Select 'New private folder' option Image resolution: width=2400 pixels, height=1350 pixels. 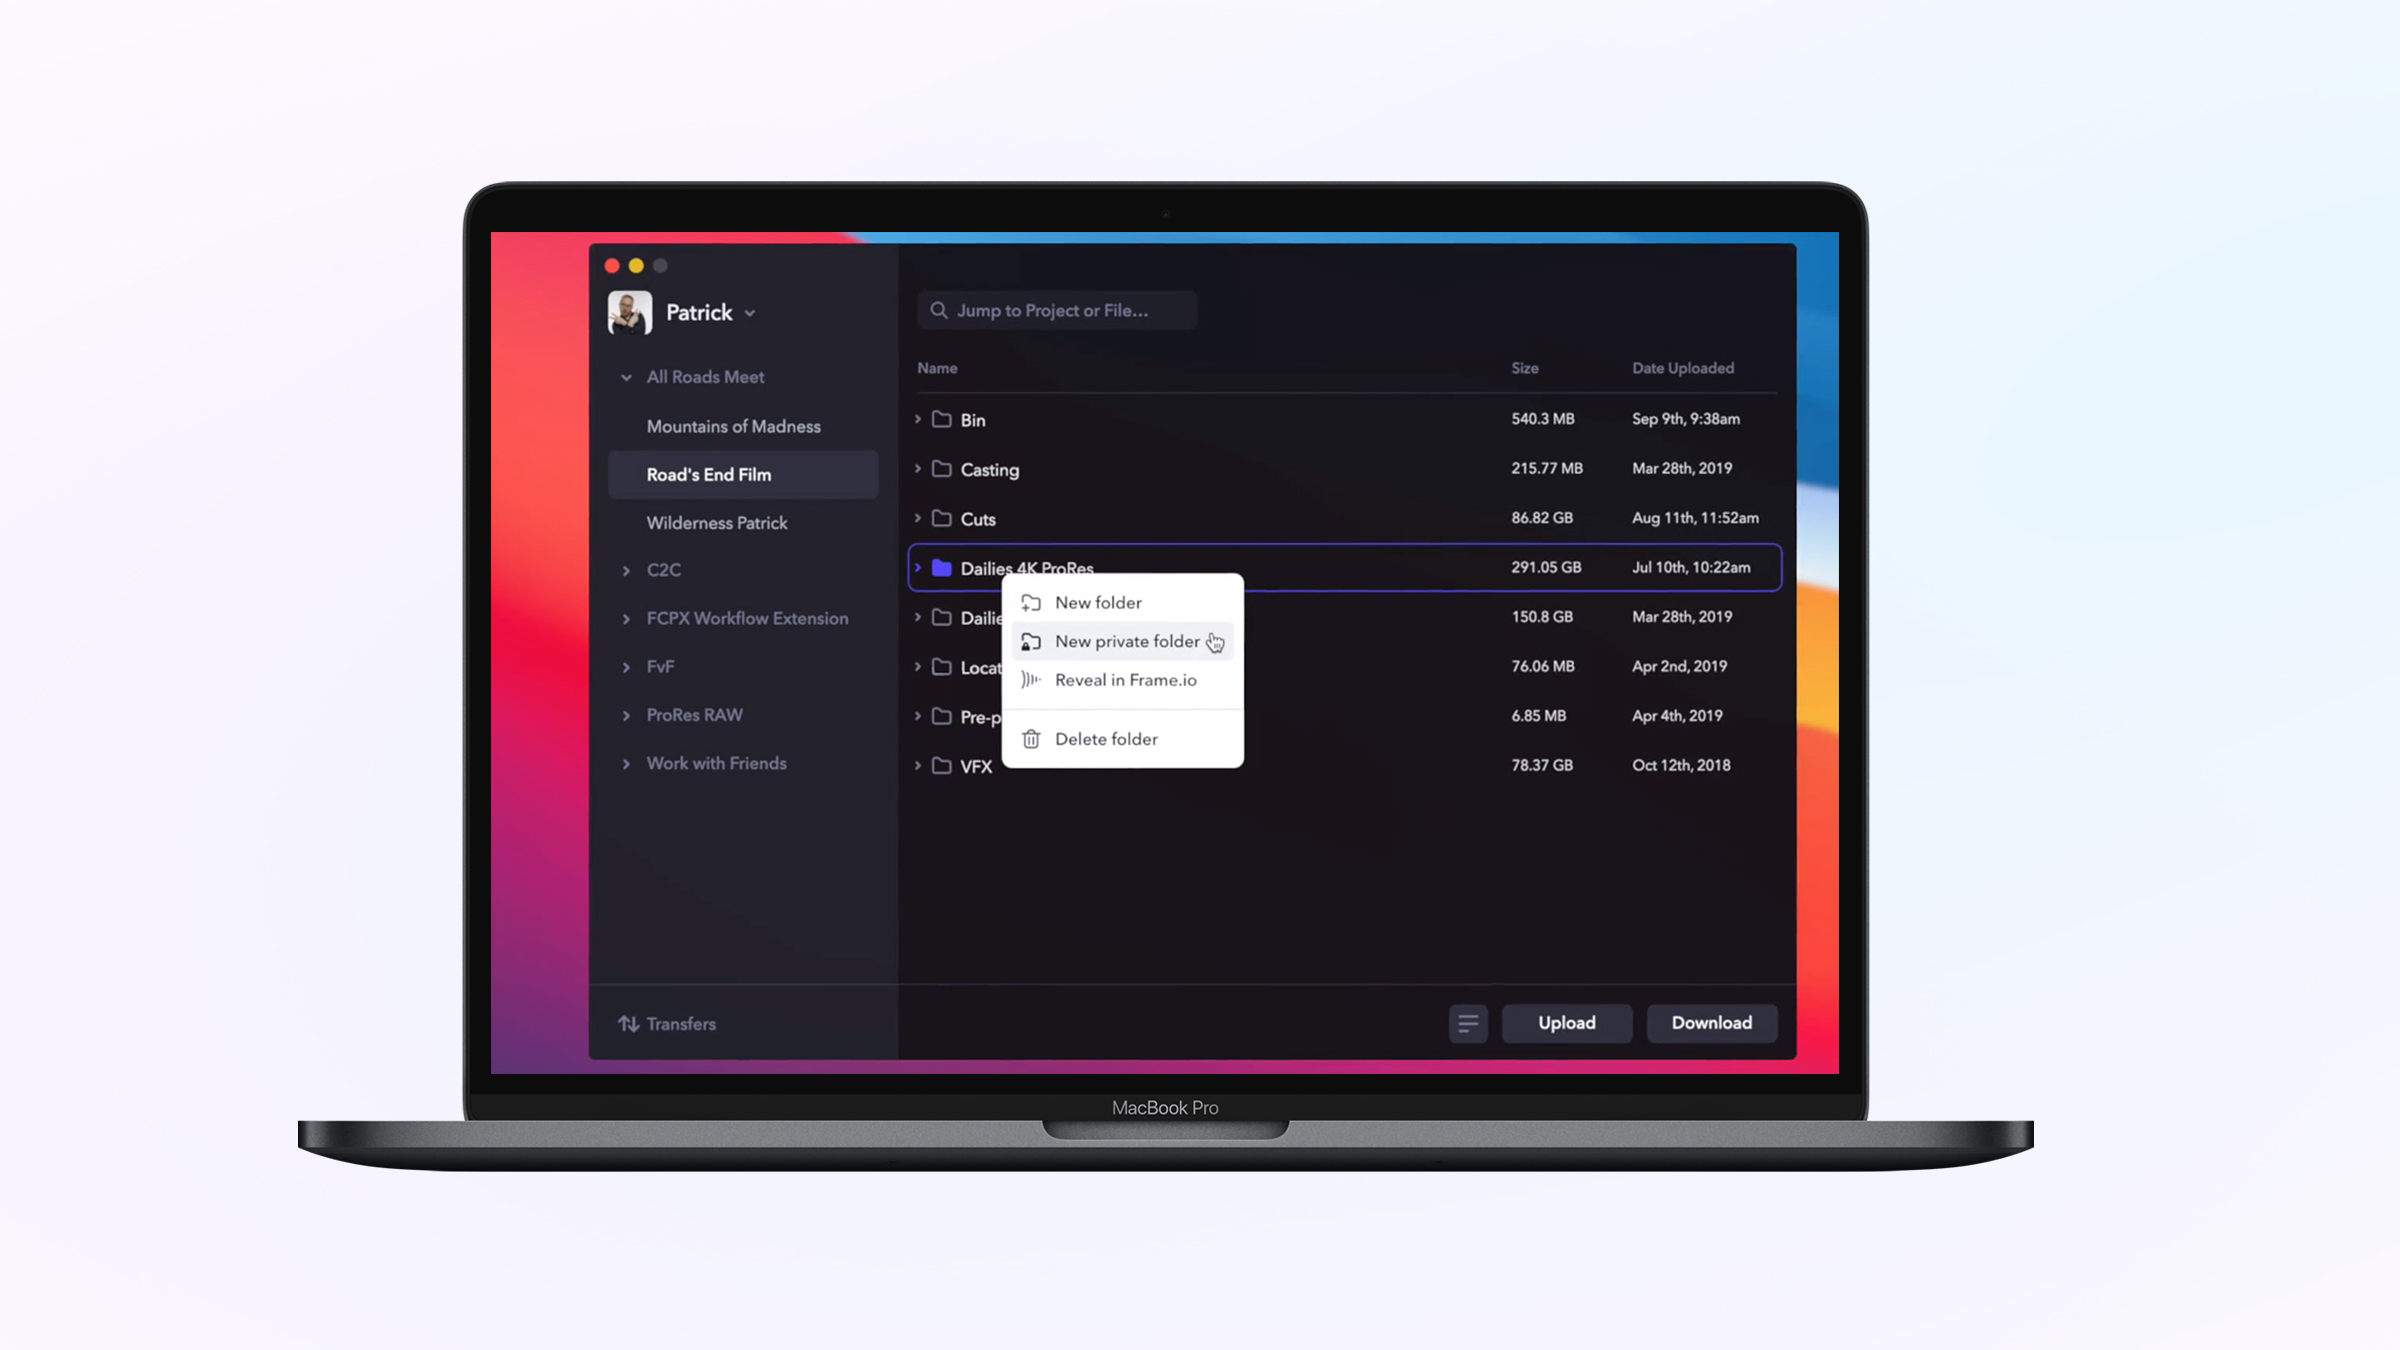(1126, 641)
